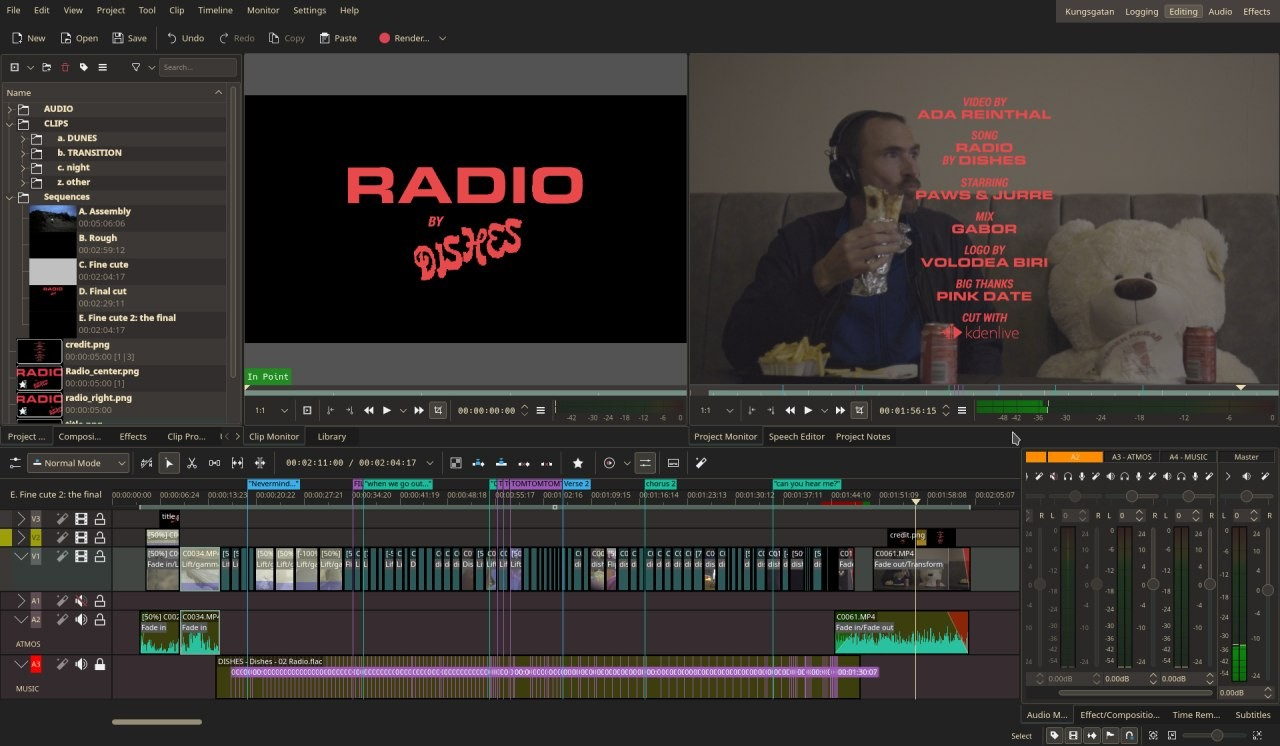Expand the AUDIO folder in project bin

tap(11, 109)
